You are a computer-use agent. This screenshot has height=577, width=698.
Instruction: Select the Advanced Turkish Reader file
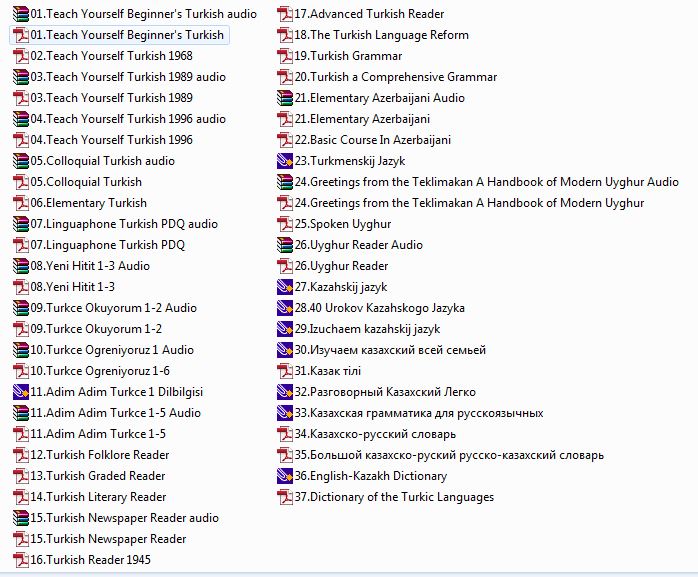(x=369, y=14)
